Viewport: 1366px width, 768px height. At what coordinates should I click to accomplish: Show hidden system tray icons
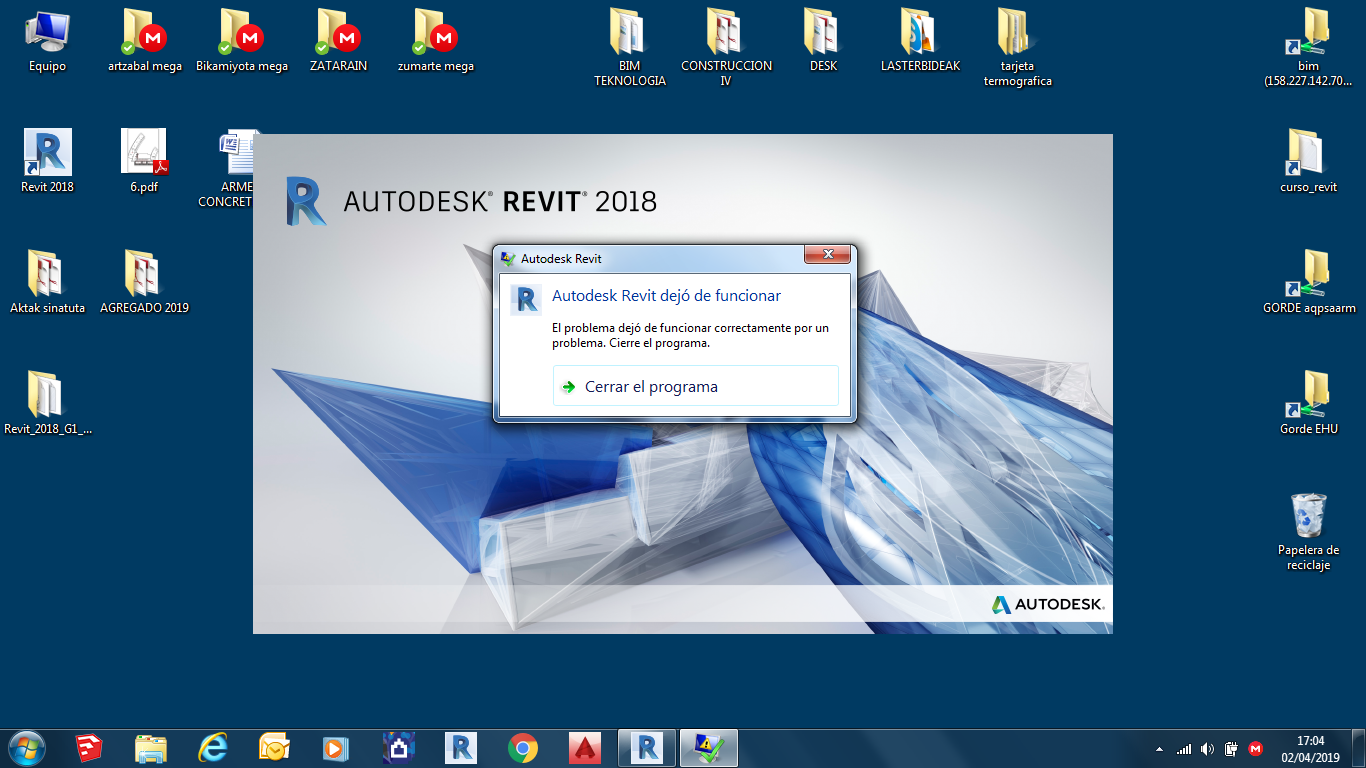(1159, 749)
